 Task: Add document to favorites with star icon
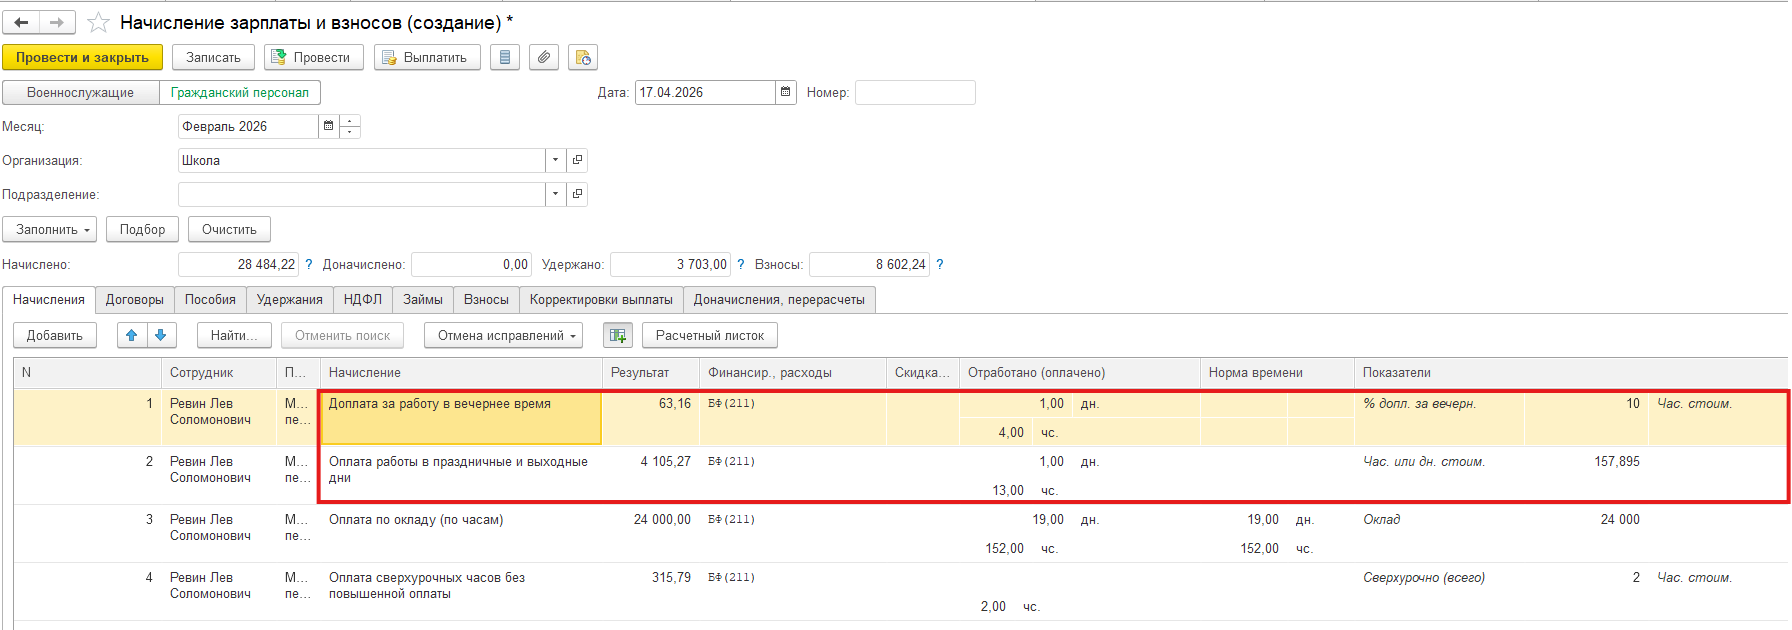pos(98,22)
